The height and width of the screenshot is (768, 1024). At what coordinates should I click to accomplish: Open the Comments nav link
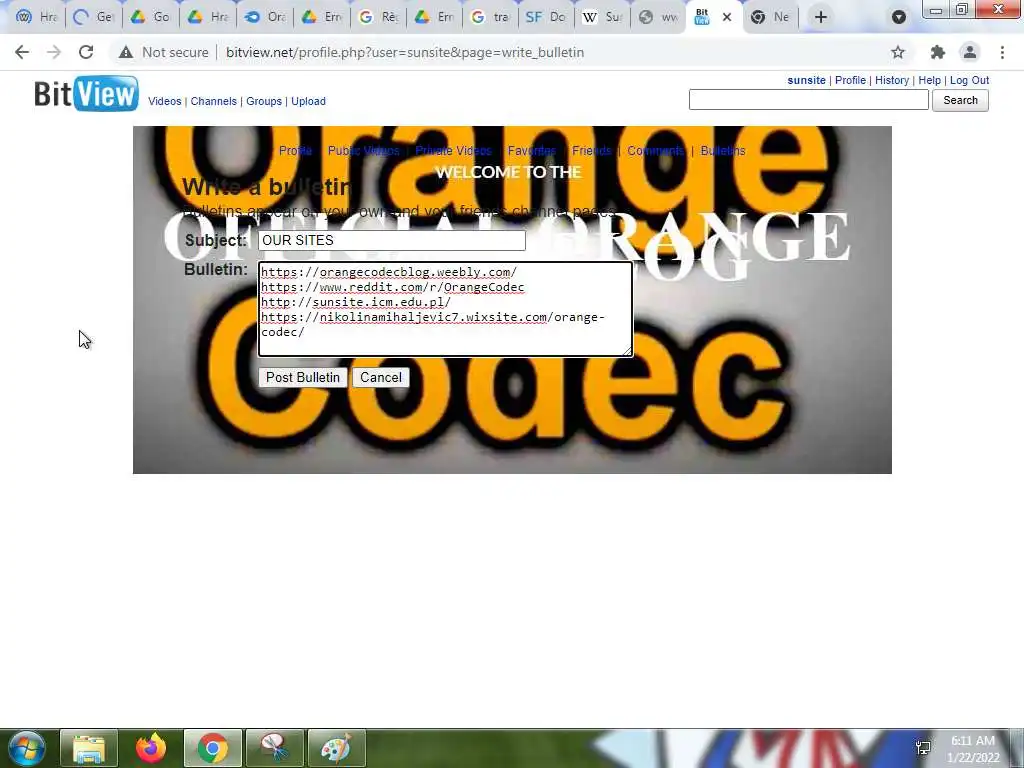pos(656,151)
